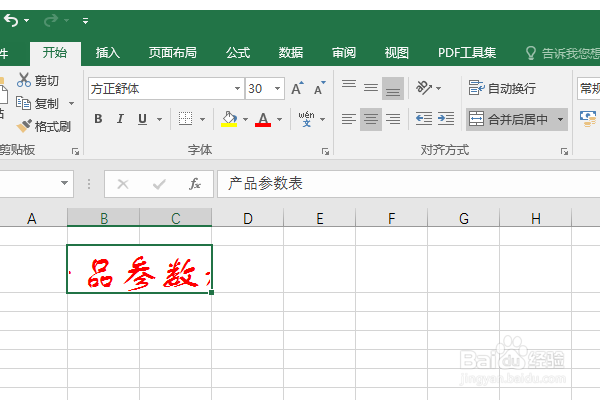Select column F header
The height and width of the screenshot is (400, 600).
(391, 218)
